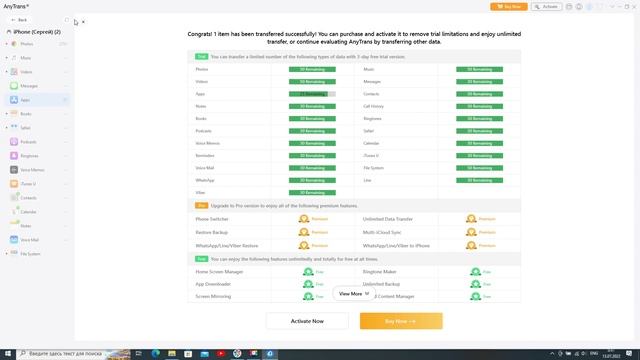
Task: Select the Ringtones sidebar item
Action: point(37,156)
